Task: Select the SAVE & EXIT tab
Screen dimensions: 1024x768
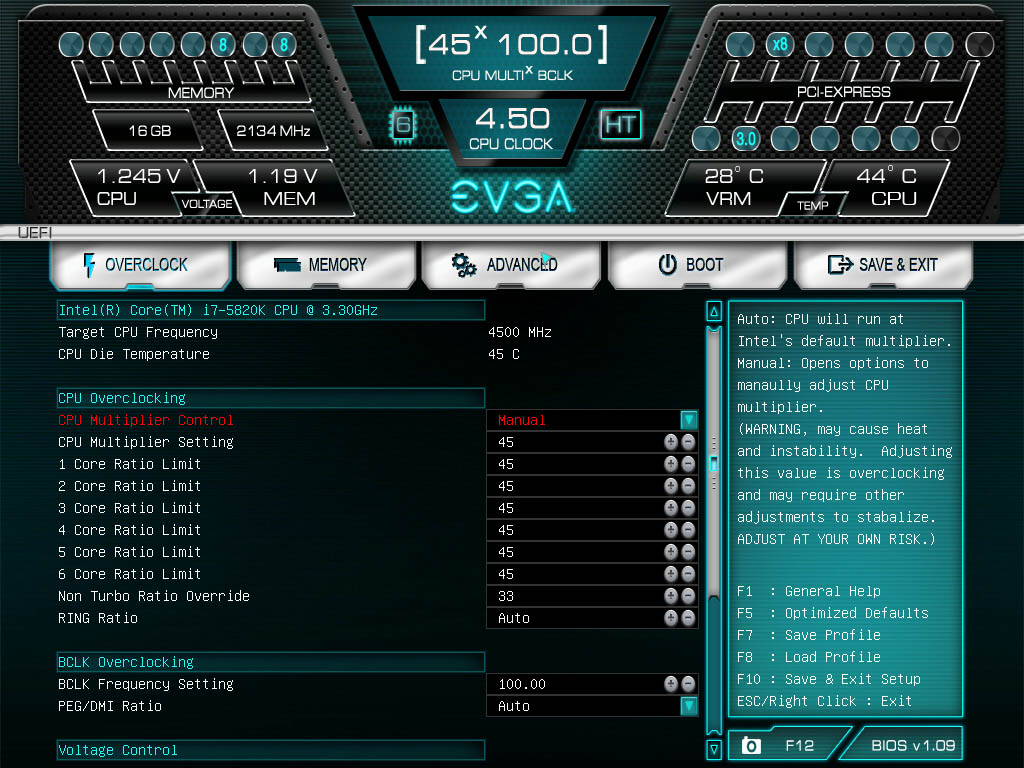Action: tap(883, 264)
